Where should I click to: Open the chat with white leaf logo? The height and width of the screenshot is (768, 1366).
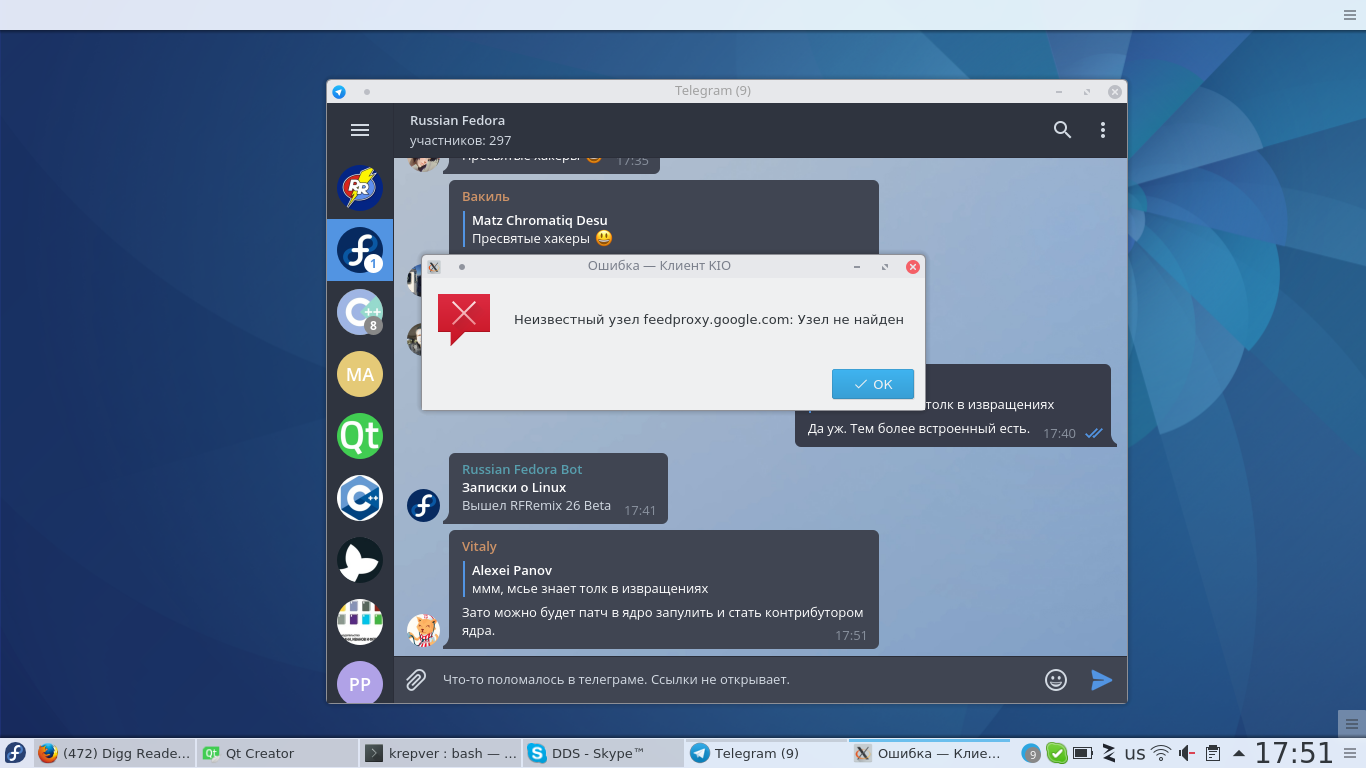tap(360, 560)
